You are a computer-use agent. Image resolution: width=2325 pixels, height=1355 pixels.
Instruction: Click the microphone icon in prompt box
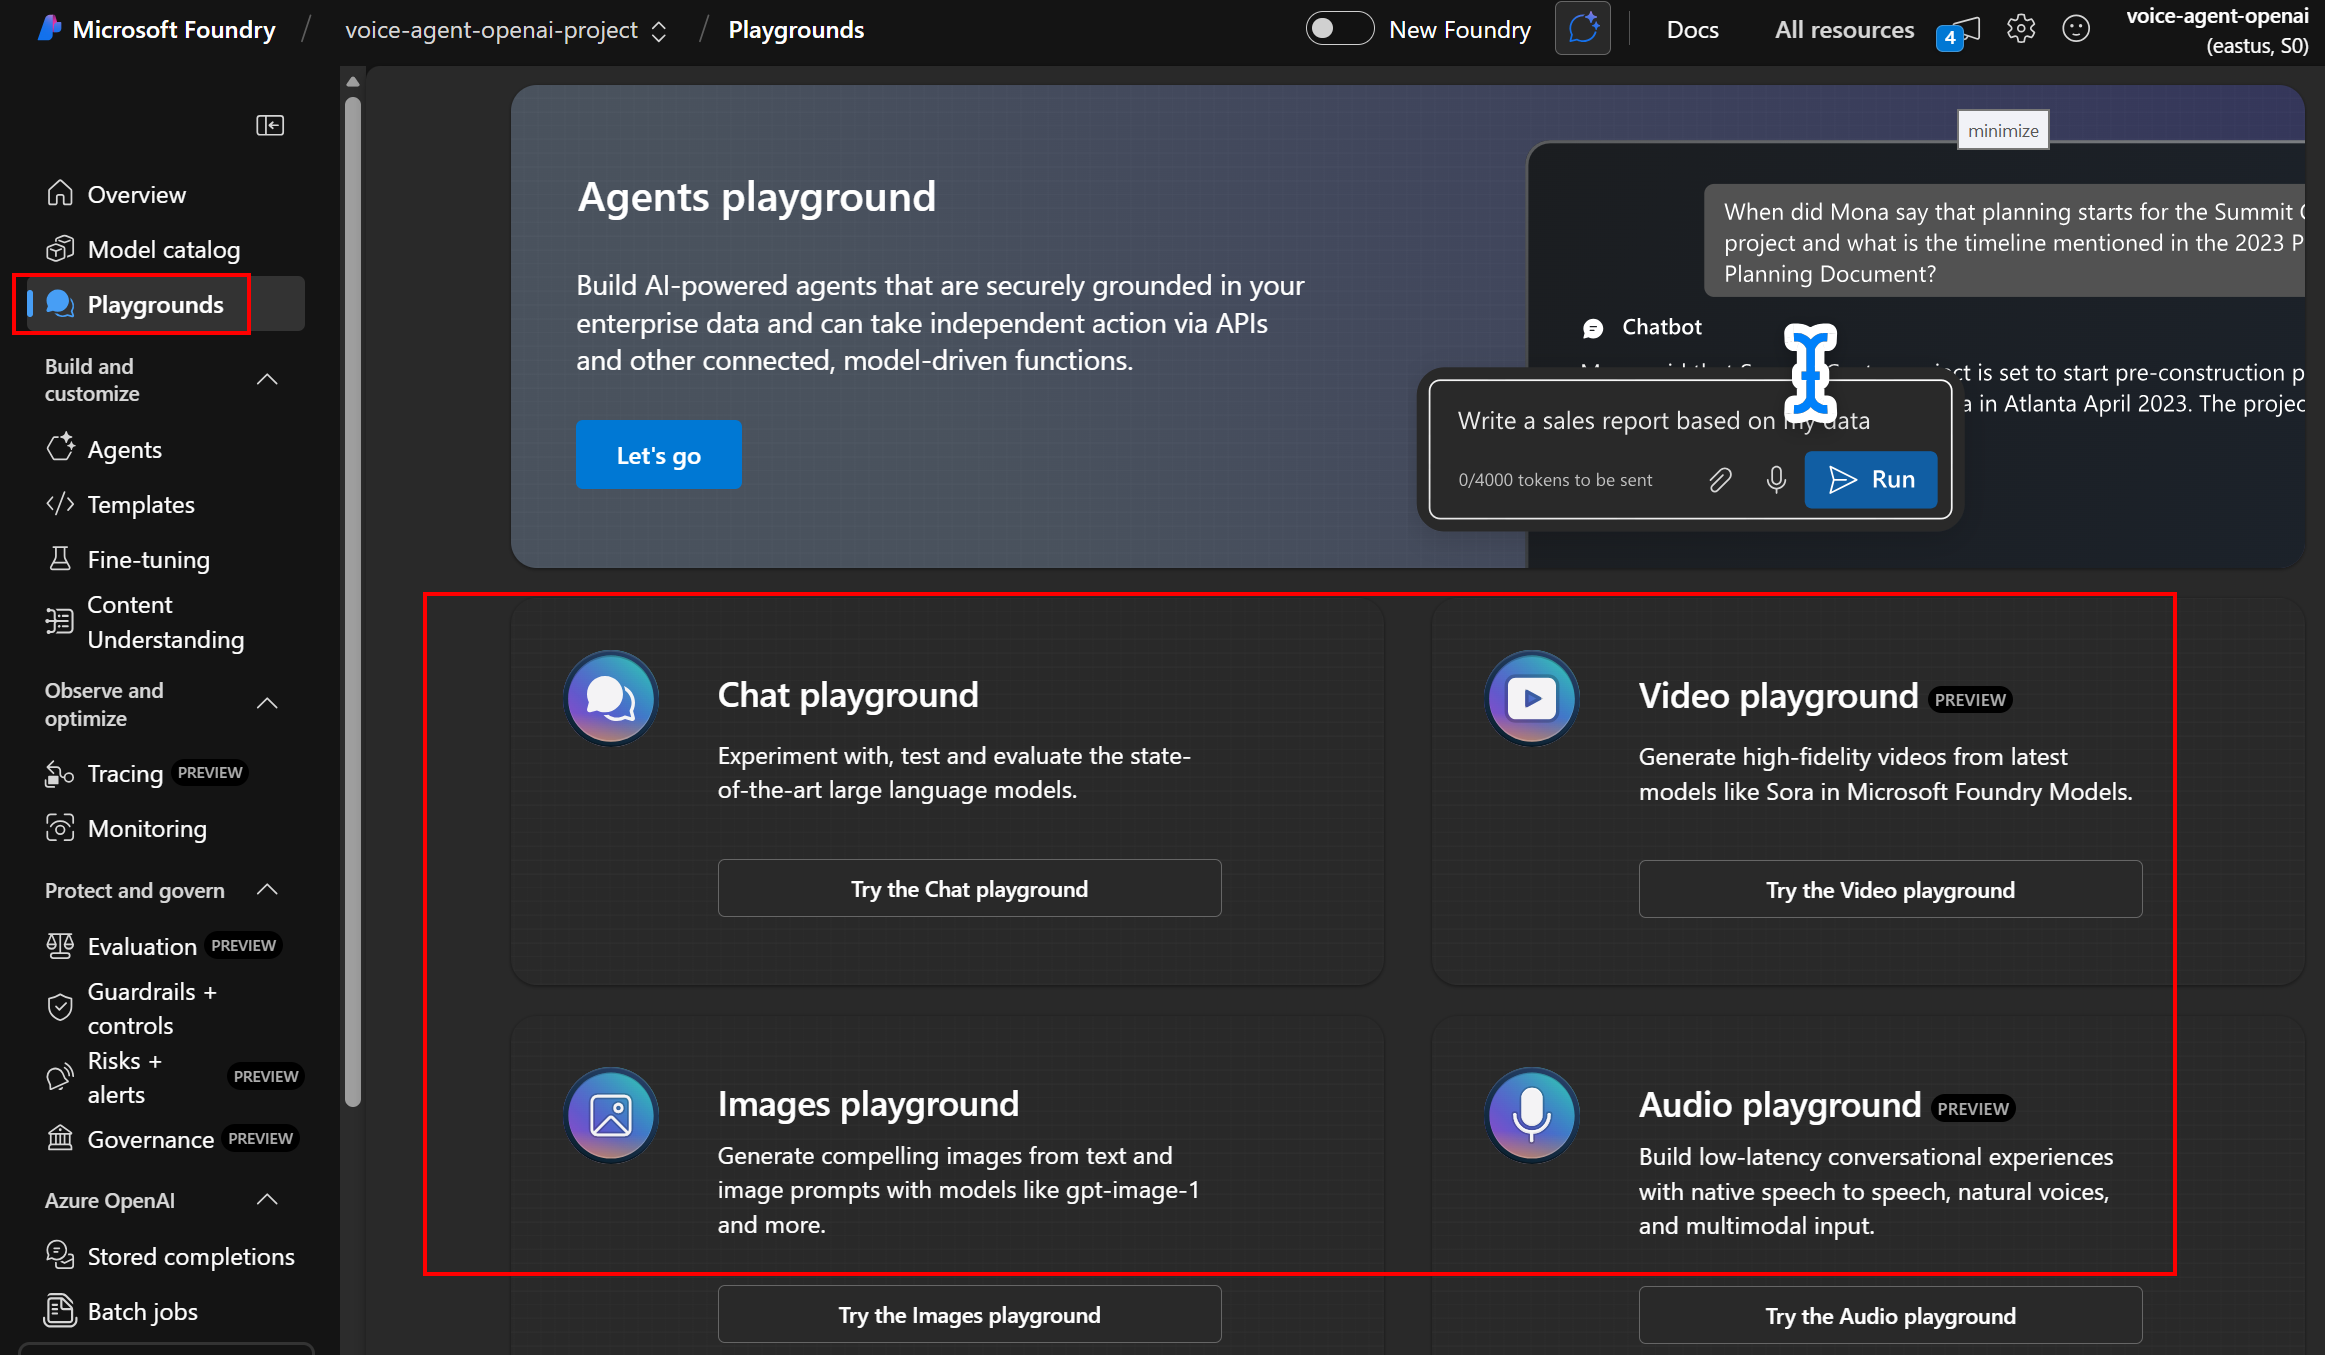tap(1776, 480)
